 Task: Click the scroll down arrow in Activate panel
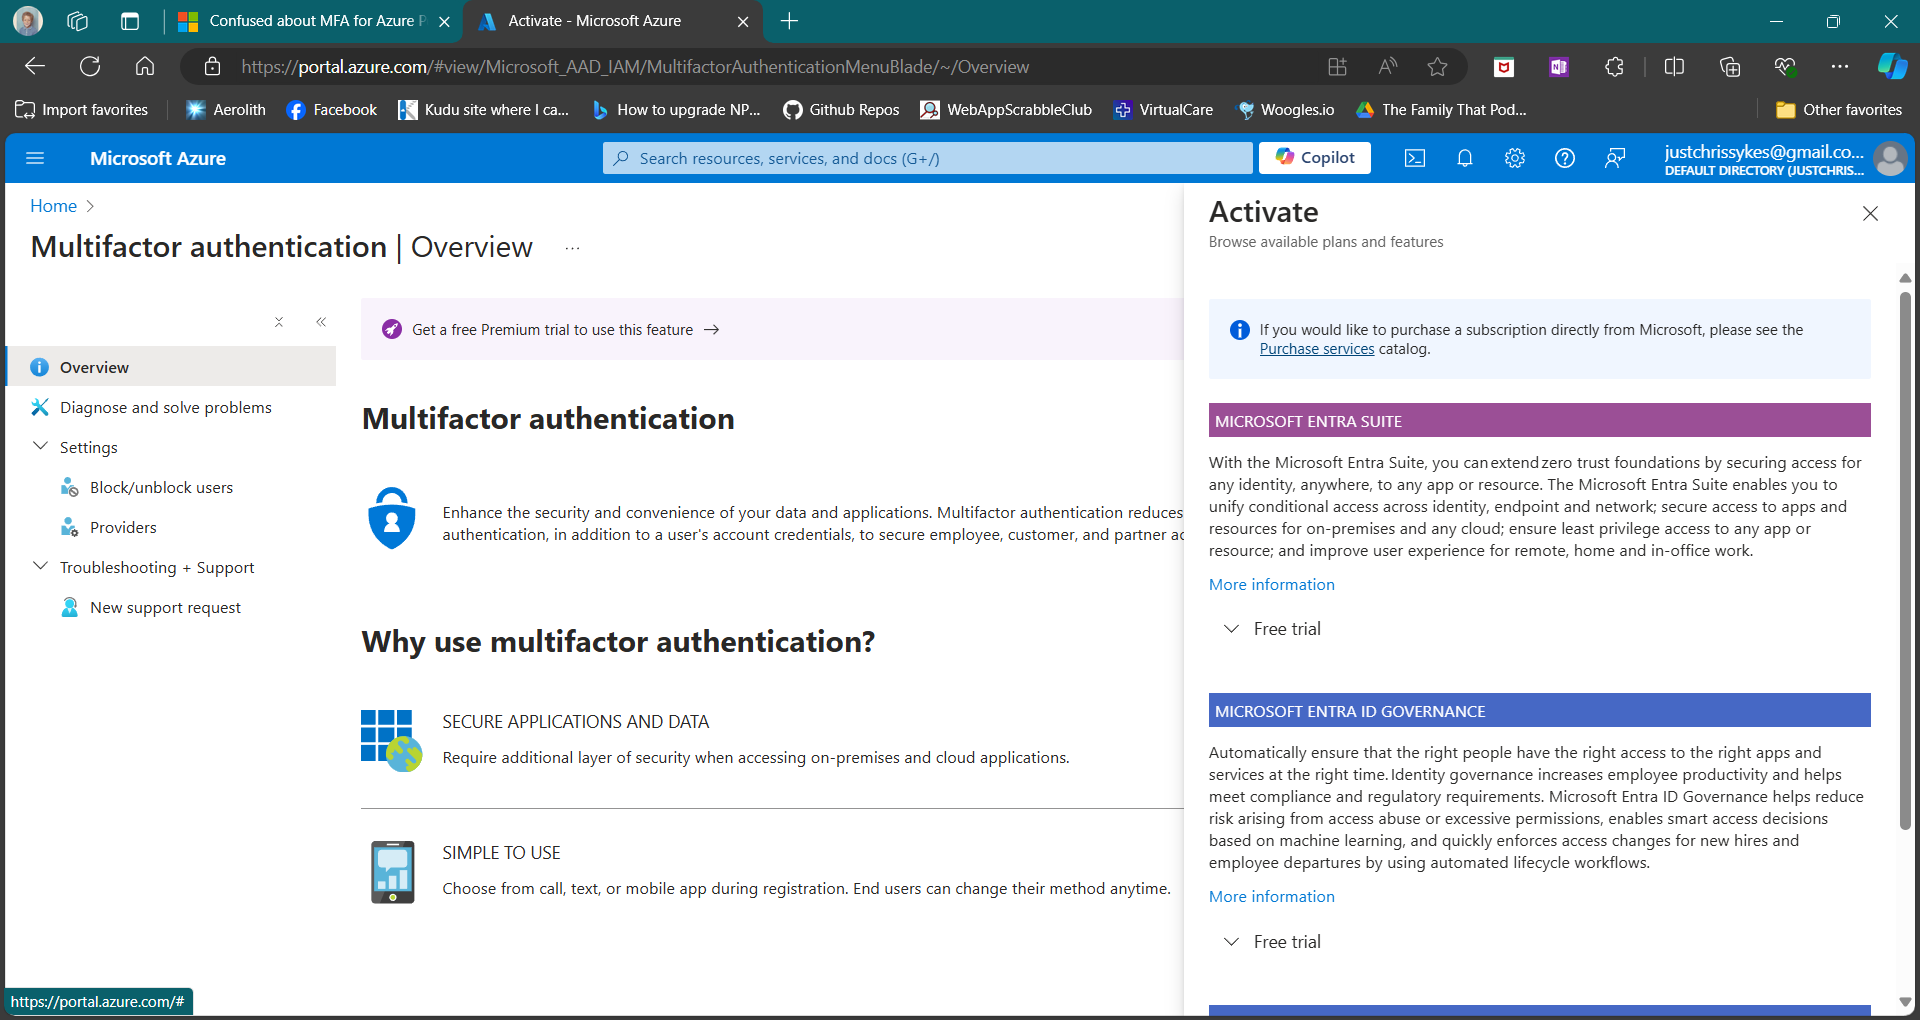[1905, 1002]
